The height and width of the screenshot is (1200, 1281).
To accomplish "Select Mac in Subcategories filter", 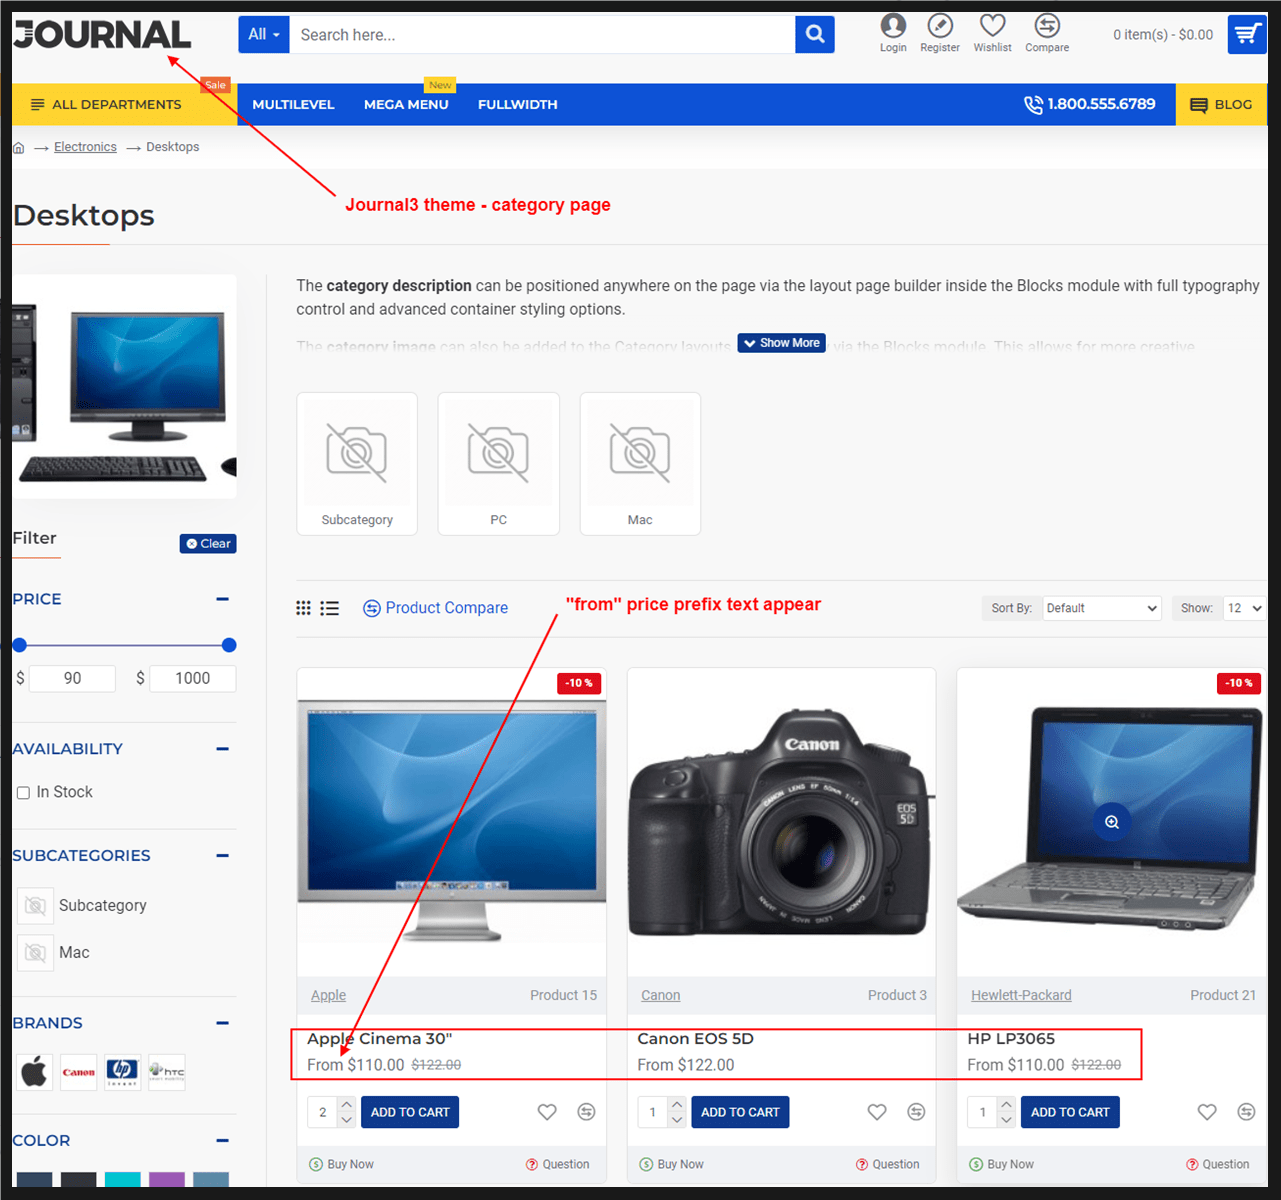I will pos(55,953).
